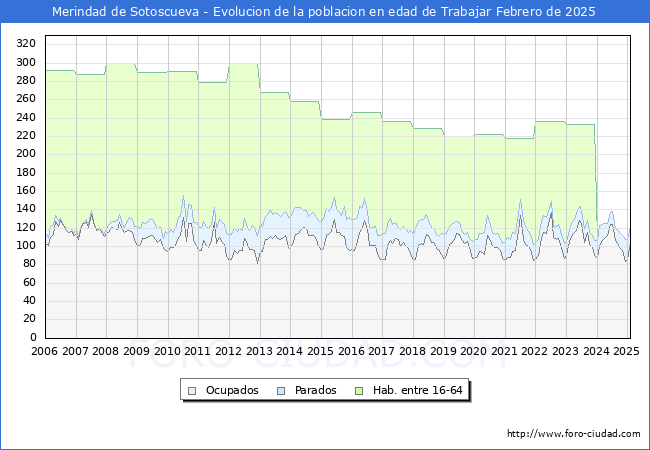Click the 2008 x-axis label
650x450 pixels.
coord(106,351)
